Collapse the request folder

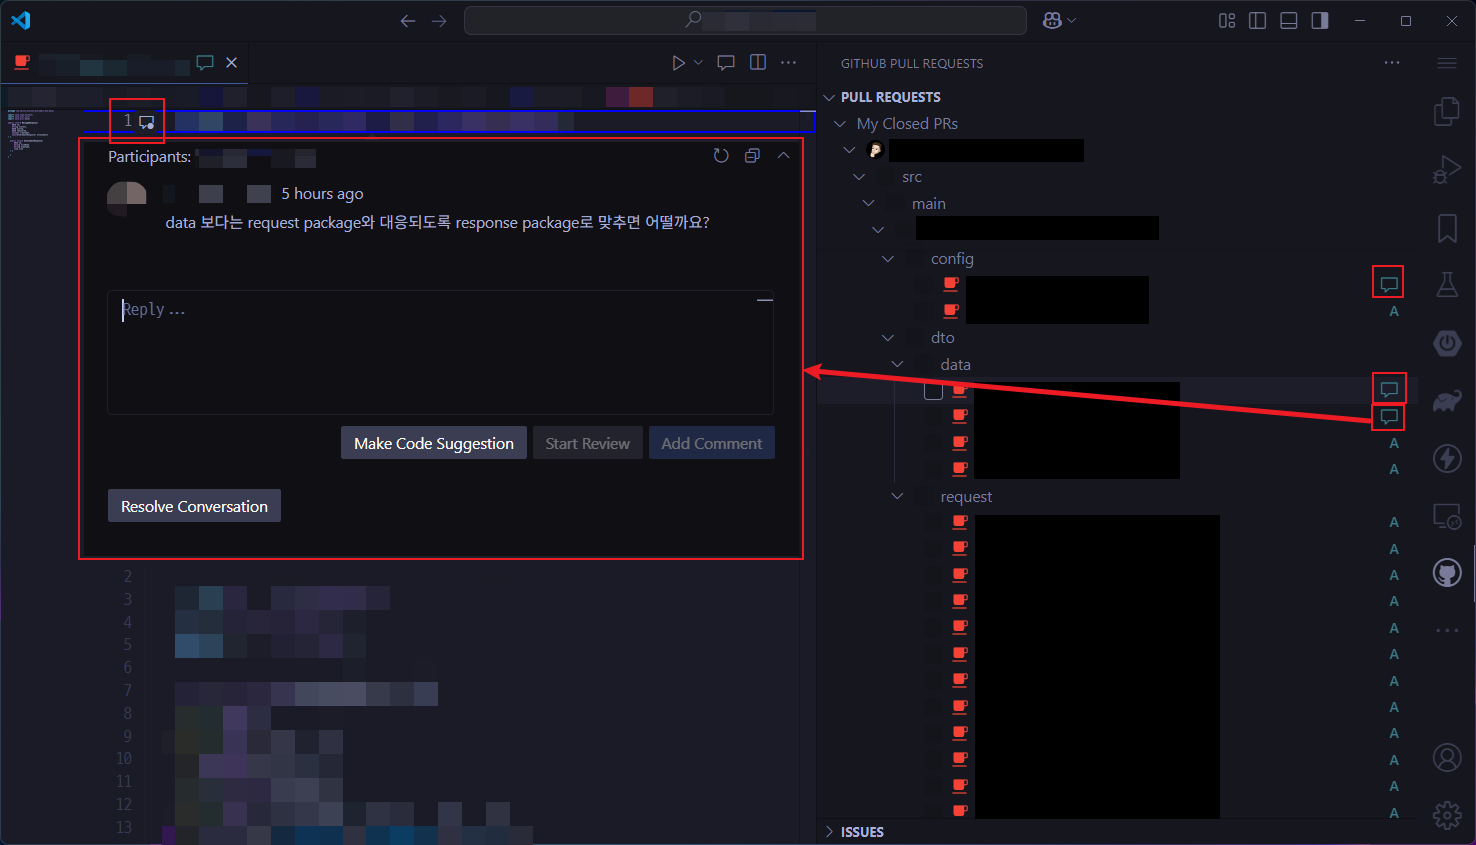[897, 497]
